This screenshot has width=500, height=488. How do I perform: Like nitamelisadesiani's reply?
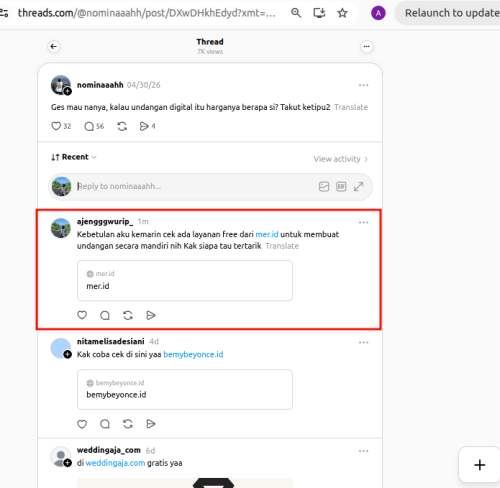pos(82,424)
